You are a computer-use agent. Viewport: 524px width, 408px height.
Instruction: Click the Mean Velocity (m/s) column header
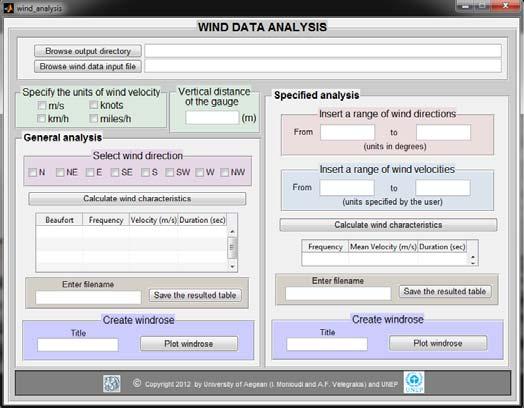383,247
